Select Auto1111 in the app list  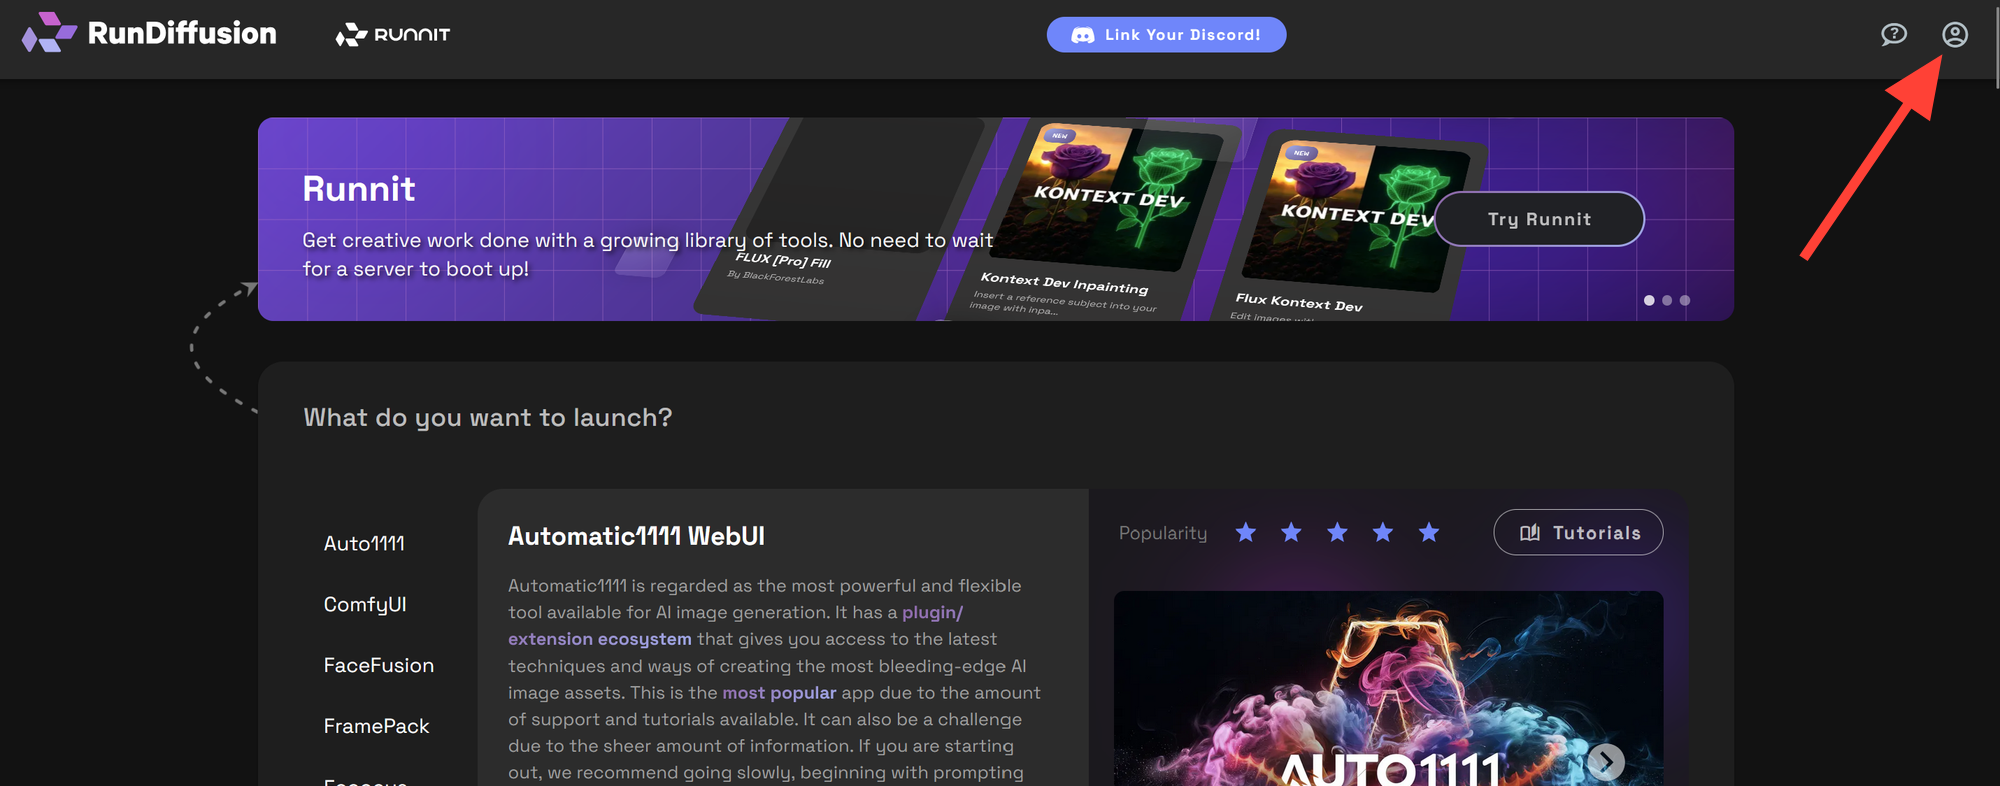(x=364, y=543)
